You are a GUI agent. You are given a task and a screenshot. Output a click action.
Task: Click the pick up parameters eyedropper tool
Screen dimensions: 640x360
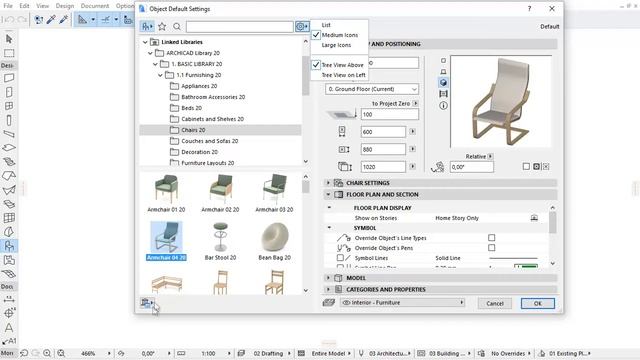(51, 19)
